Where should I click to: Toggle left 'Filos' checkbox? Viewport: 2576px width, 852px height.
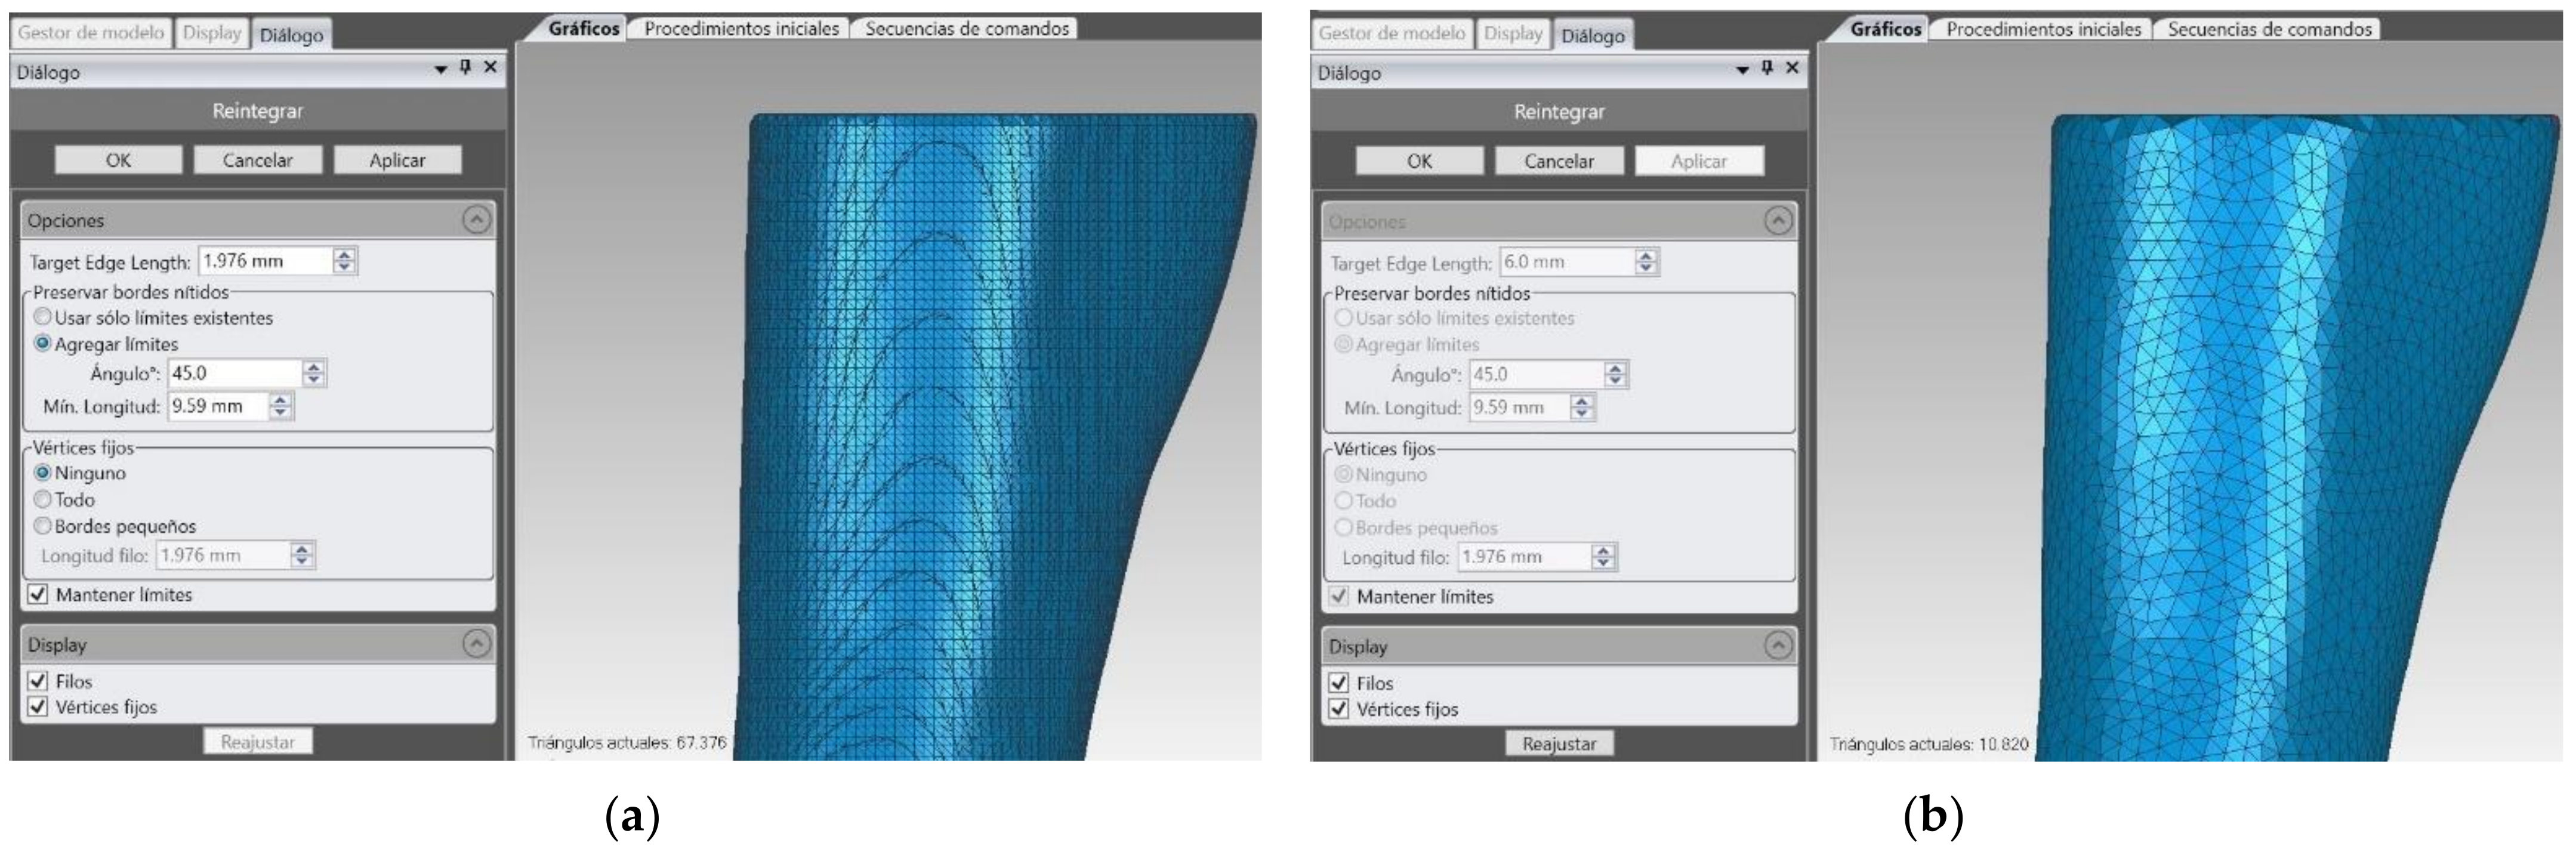point(38,681)
